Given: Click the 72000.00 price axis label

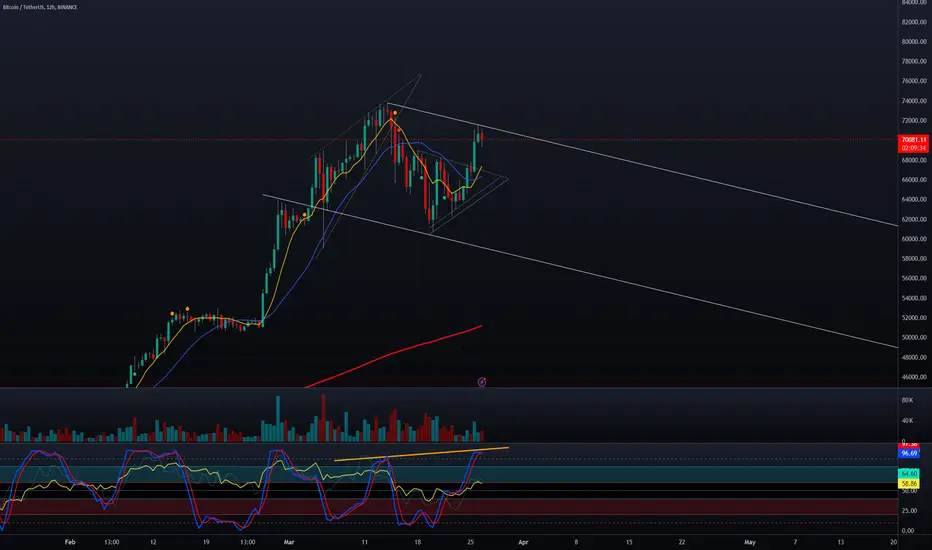Looking at the screenshot, I should pyautogui.click(x=914, y=121).
